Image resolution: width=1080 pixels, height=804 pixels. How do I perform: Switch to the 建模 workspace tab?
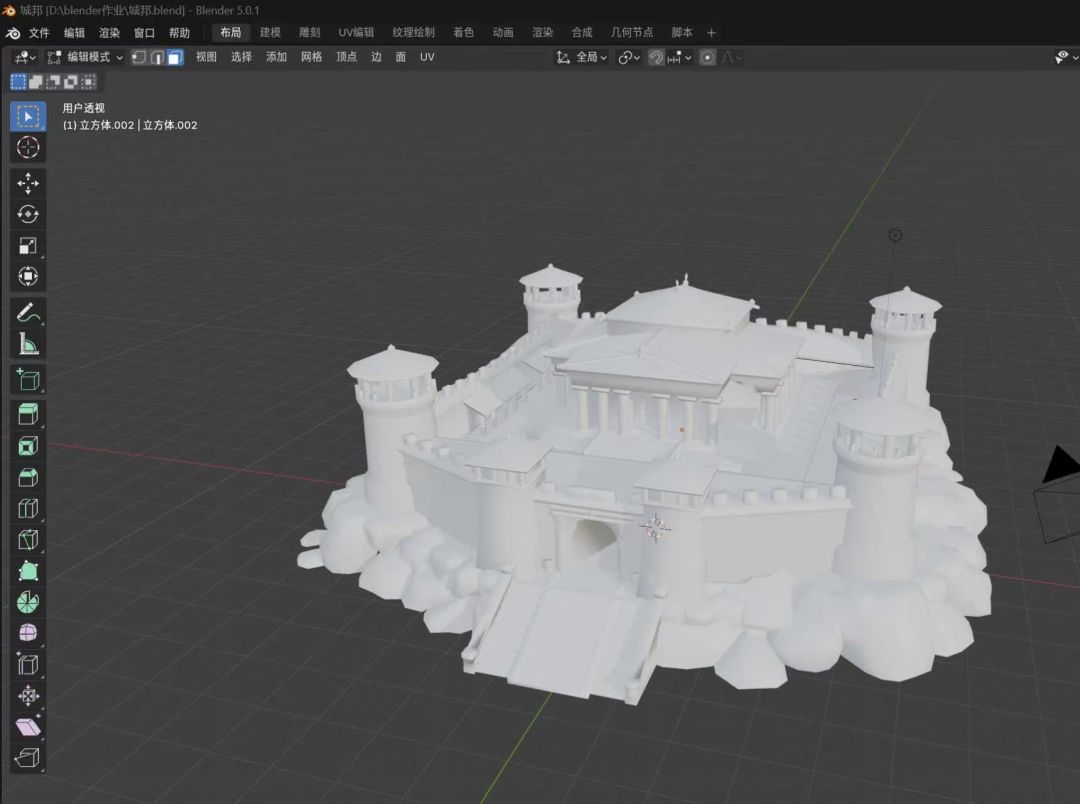tap(270, 32)
